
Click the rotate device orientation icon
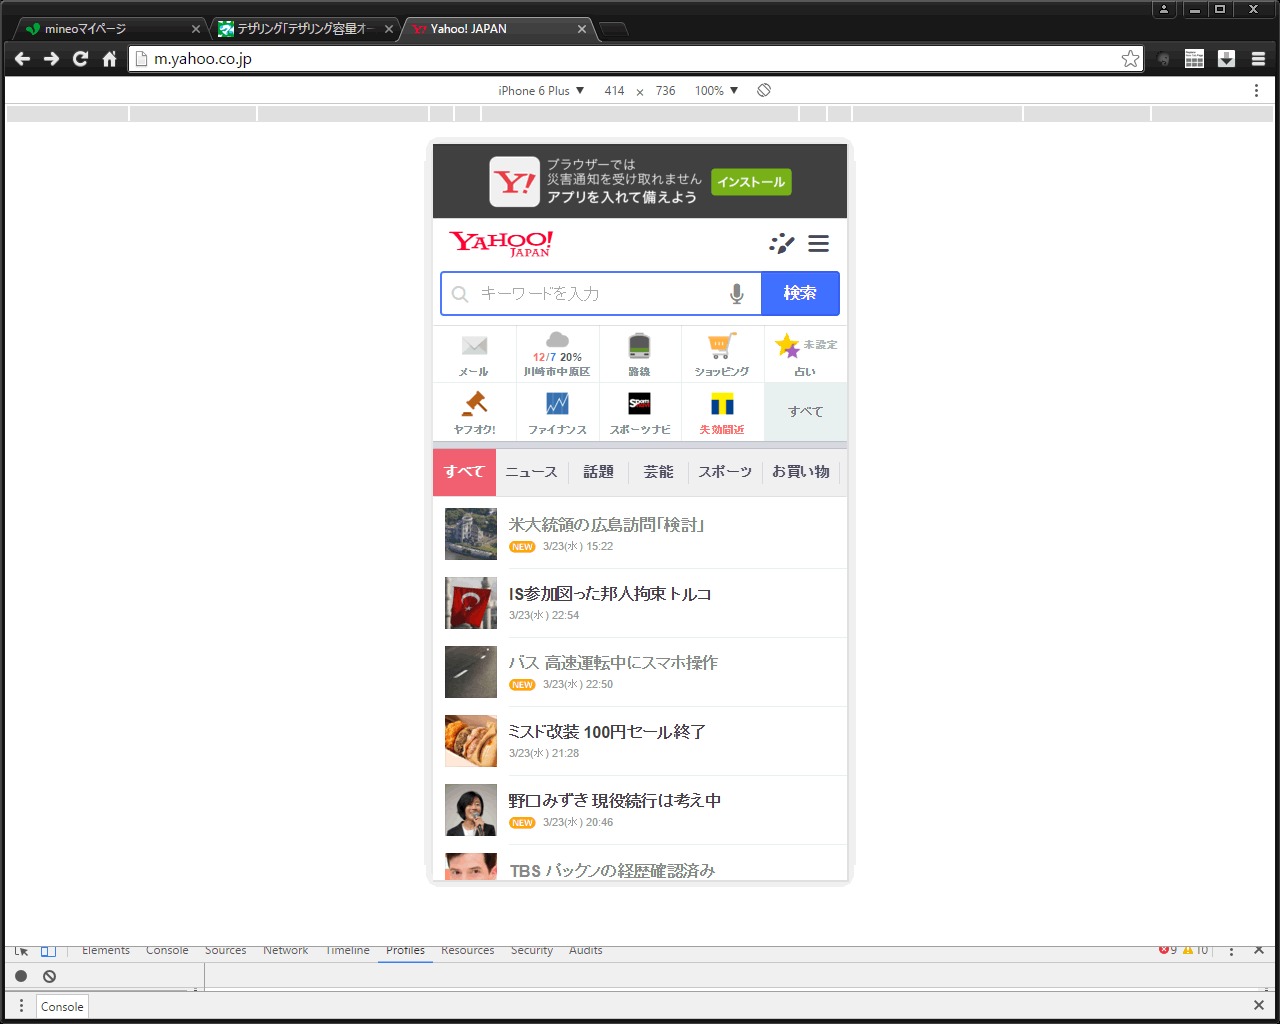[x=764, y=90]
